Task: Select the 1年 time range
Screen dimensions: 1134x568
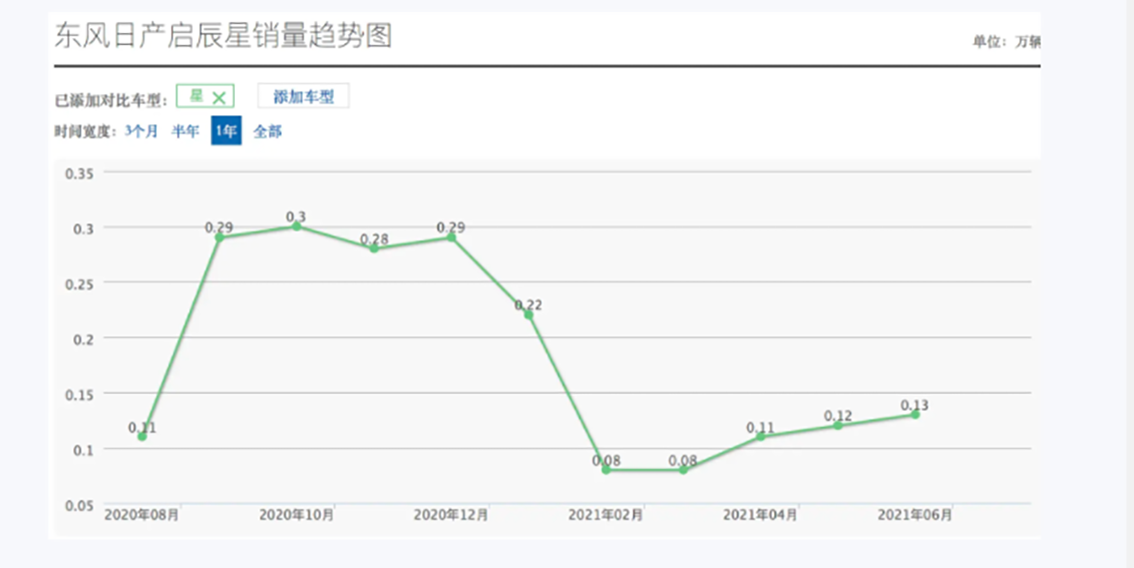Action: (226, 131)
